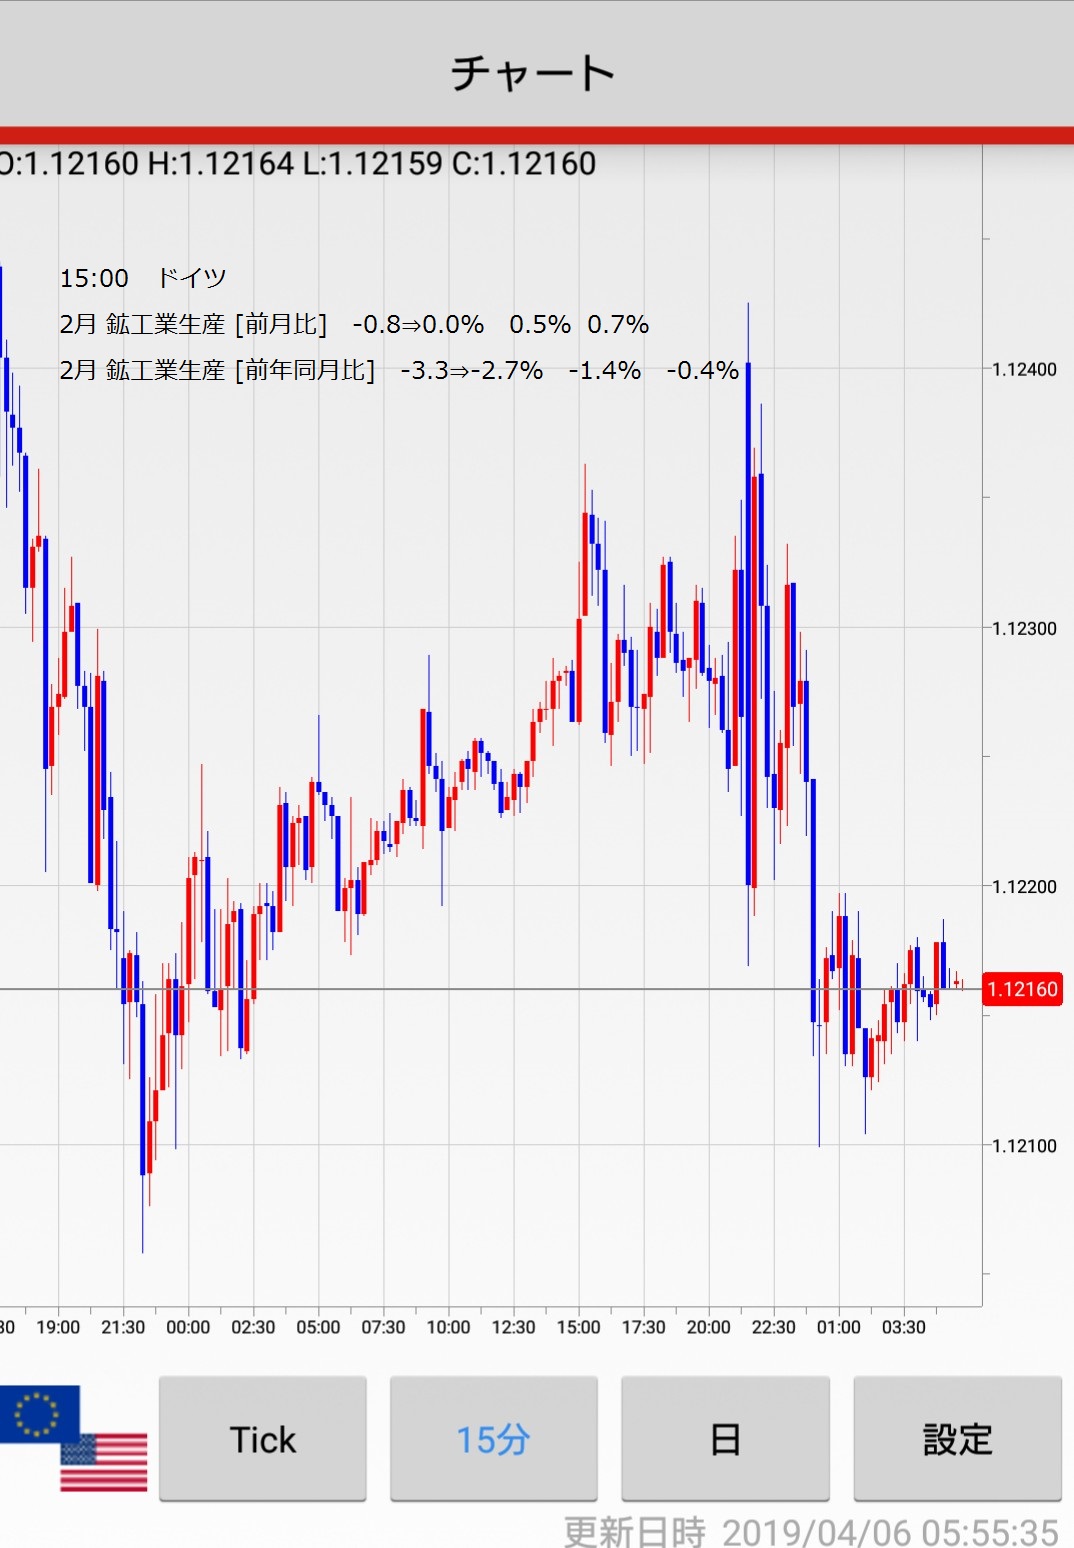This screenshot has height=1548, width=1074.
Task: Click the OHLC readout line
Action: pos(298,164)
